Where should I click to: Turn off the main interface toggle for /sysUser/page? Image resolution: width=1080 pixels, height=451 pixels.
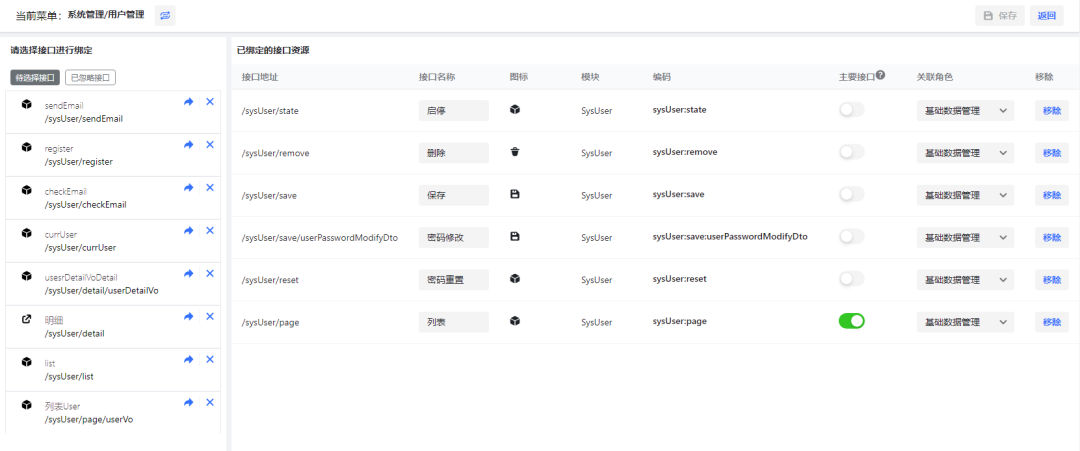coord(852,321)
